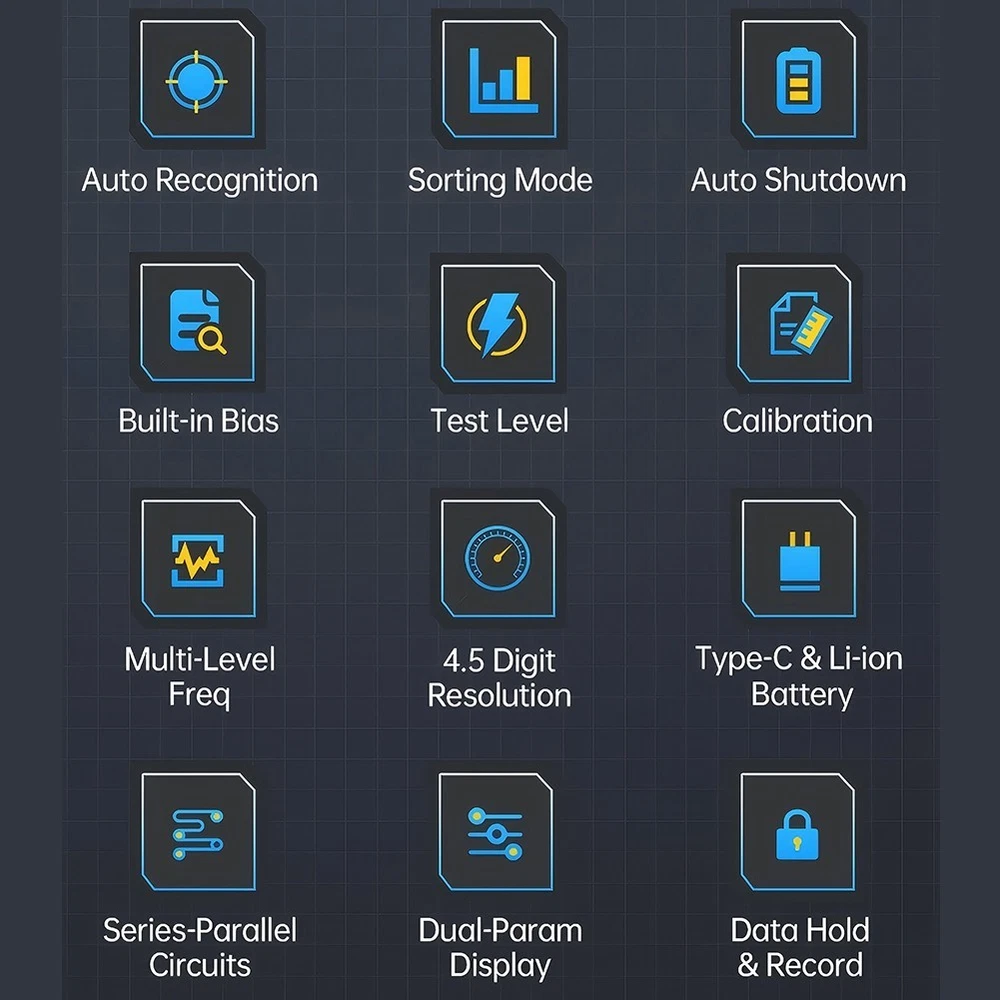Click the Multi-Level Freq waveform icon

(x=198, y=559)
